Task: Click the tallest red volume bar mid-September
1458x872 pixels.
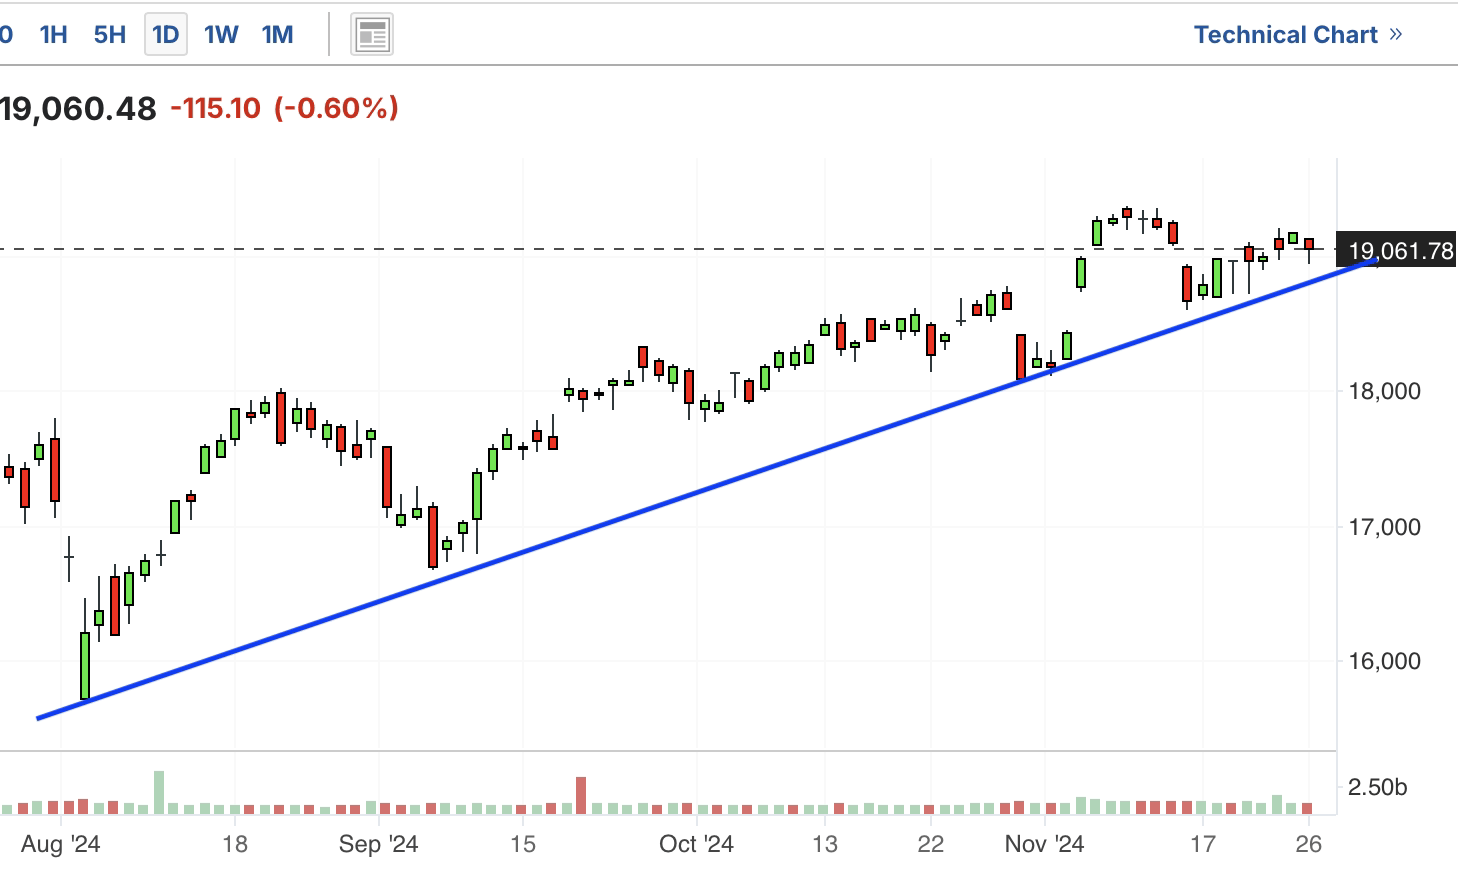Action: (581, 795)
